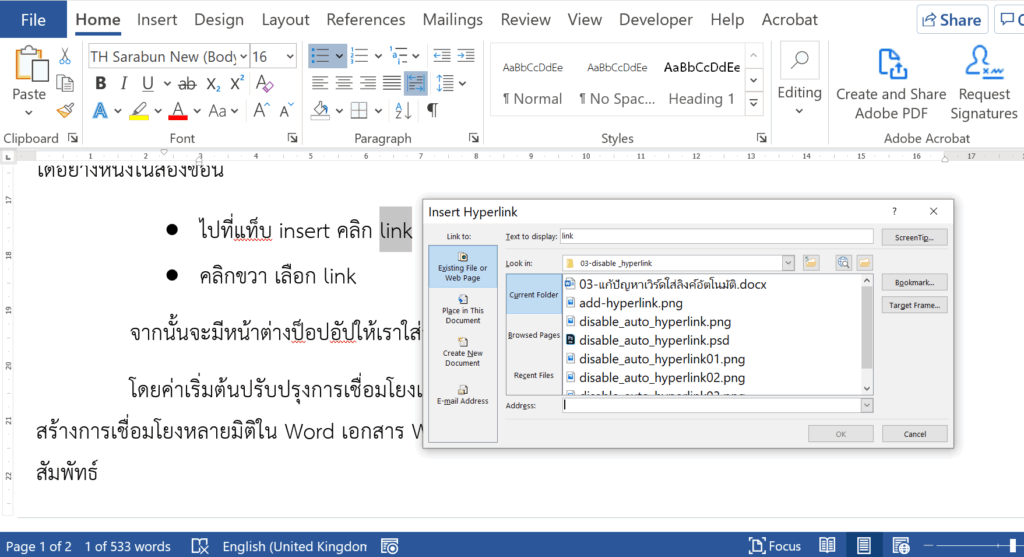
Task: Toggle Bold formatting
Action: [x=100, y=84]
